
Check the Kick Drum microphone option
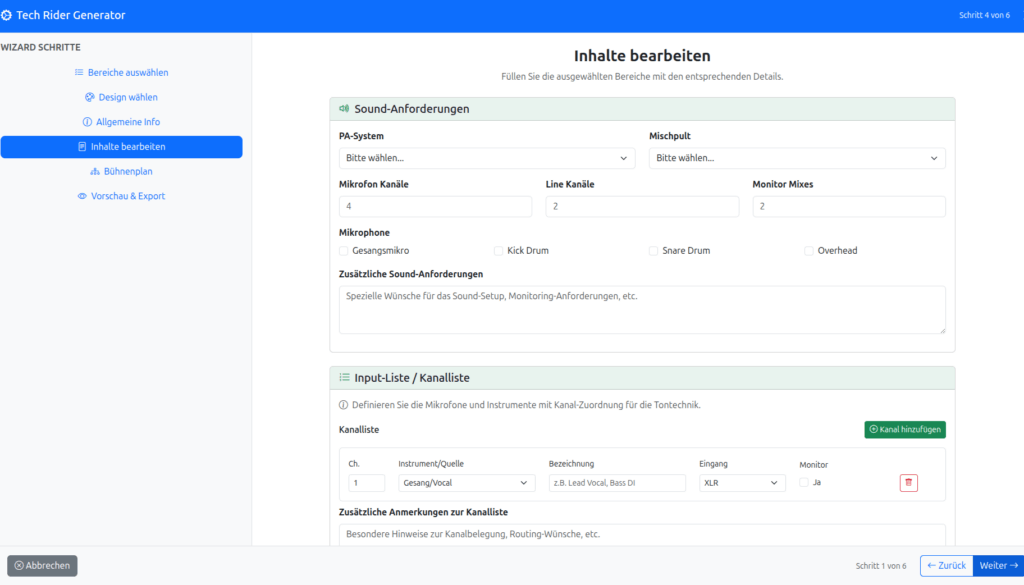click(x=499, y=251)
